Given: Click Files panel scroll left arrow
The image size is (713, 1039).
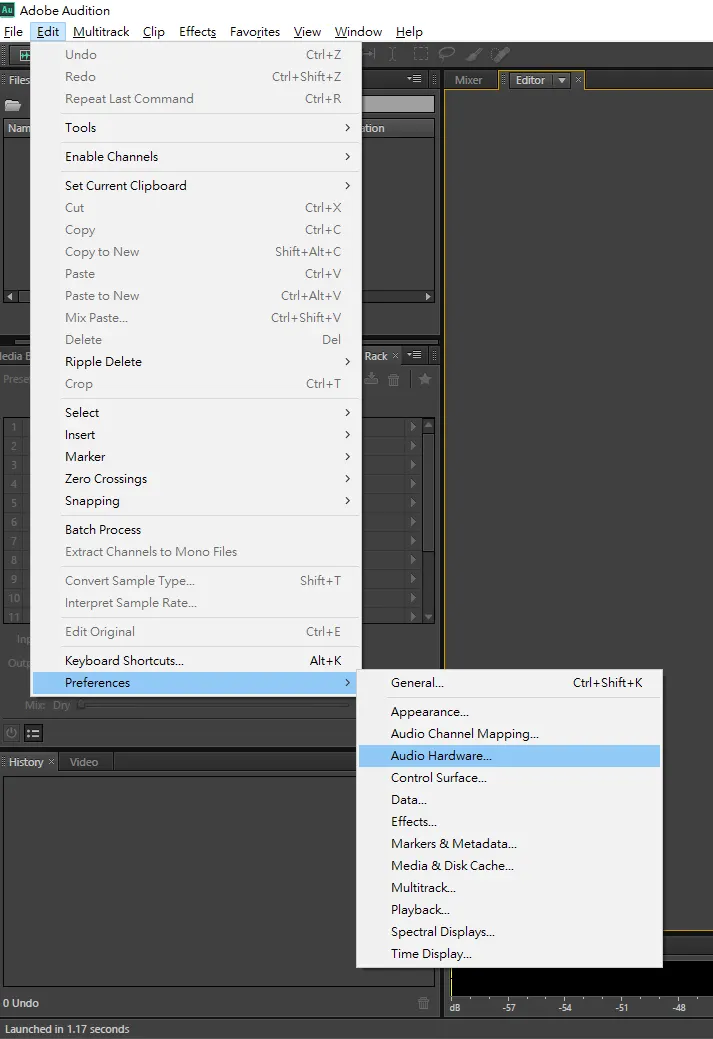Looking at the screenshot, I should coord(9,296).
